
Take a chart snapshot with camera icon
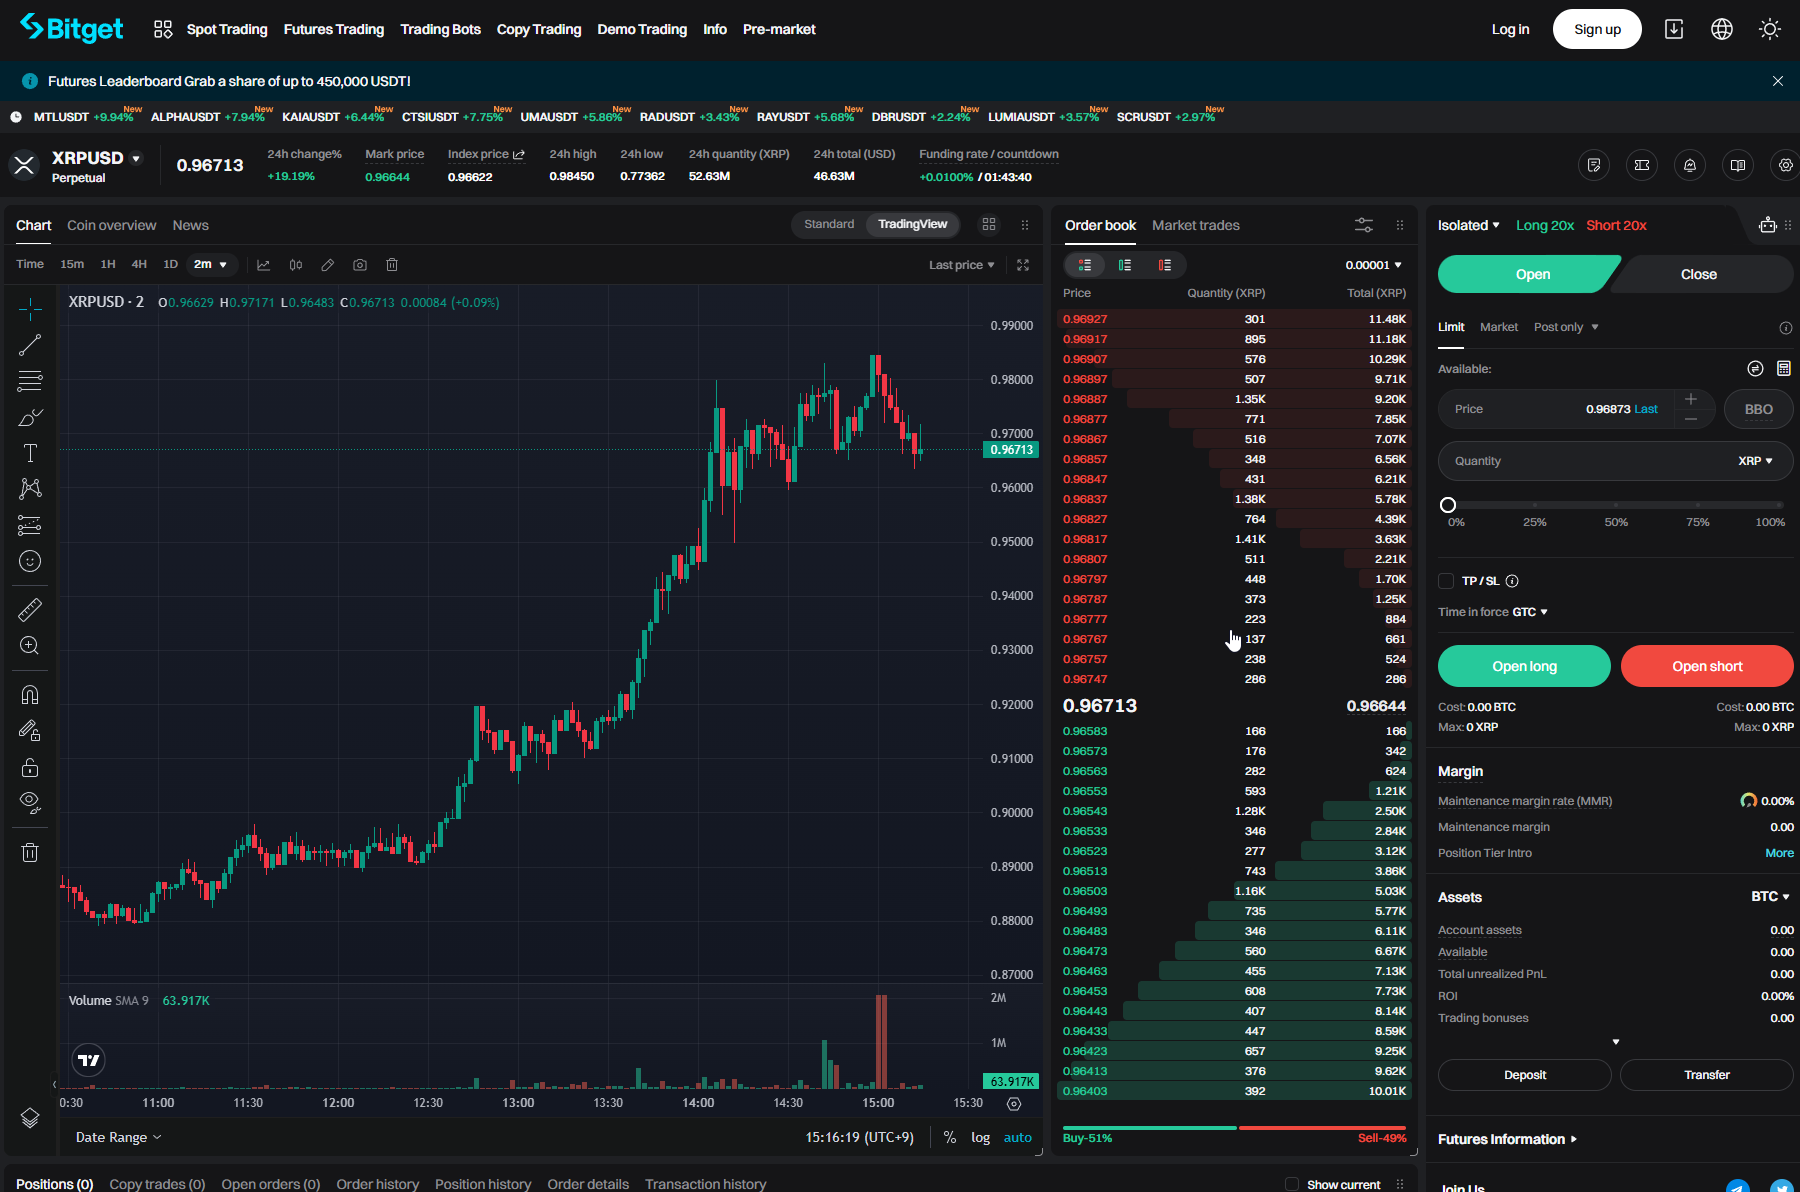360,265
